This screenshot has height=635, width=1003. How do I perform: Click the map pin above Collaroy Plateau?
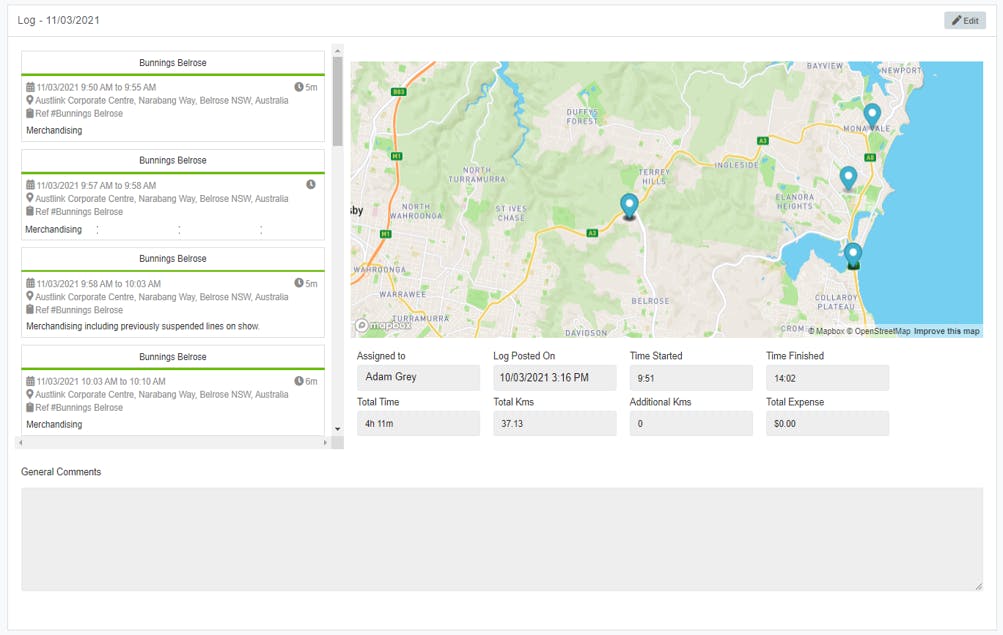point(853,256)
